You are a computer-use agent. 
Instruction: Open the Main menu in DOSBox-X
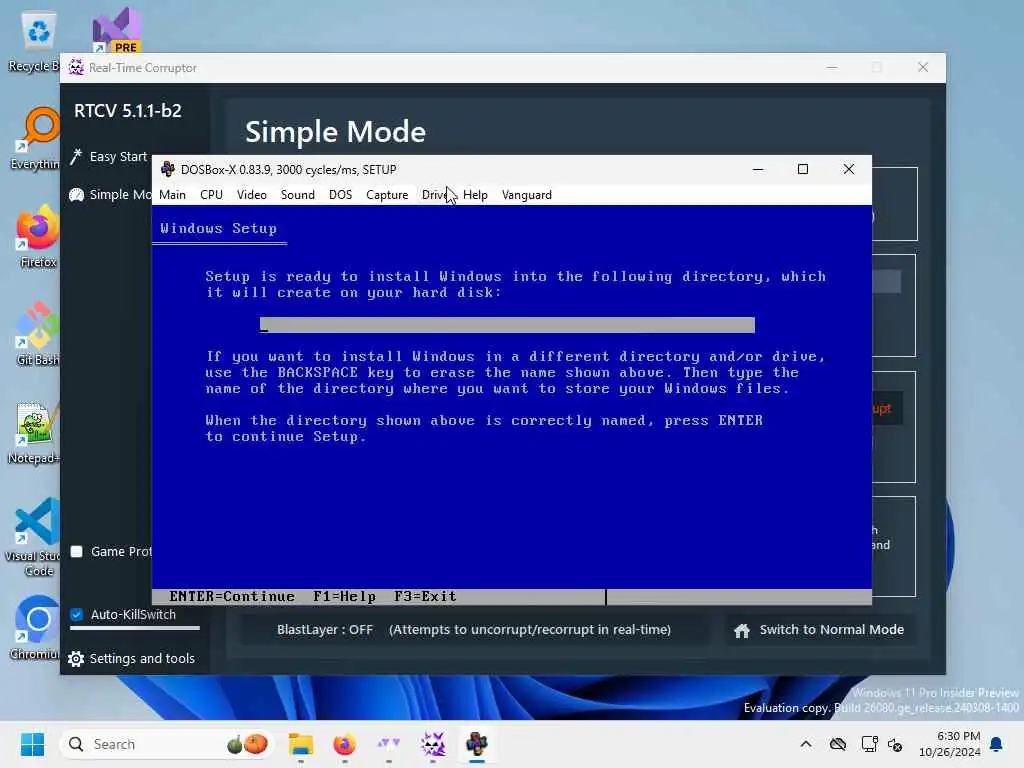172,195
